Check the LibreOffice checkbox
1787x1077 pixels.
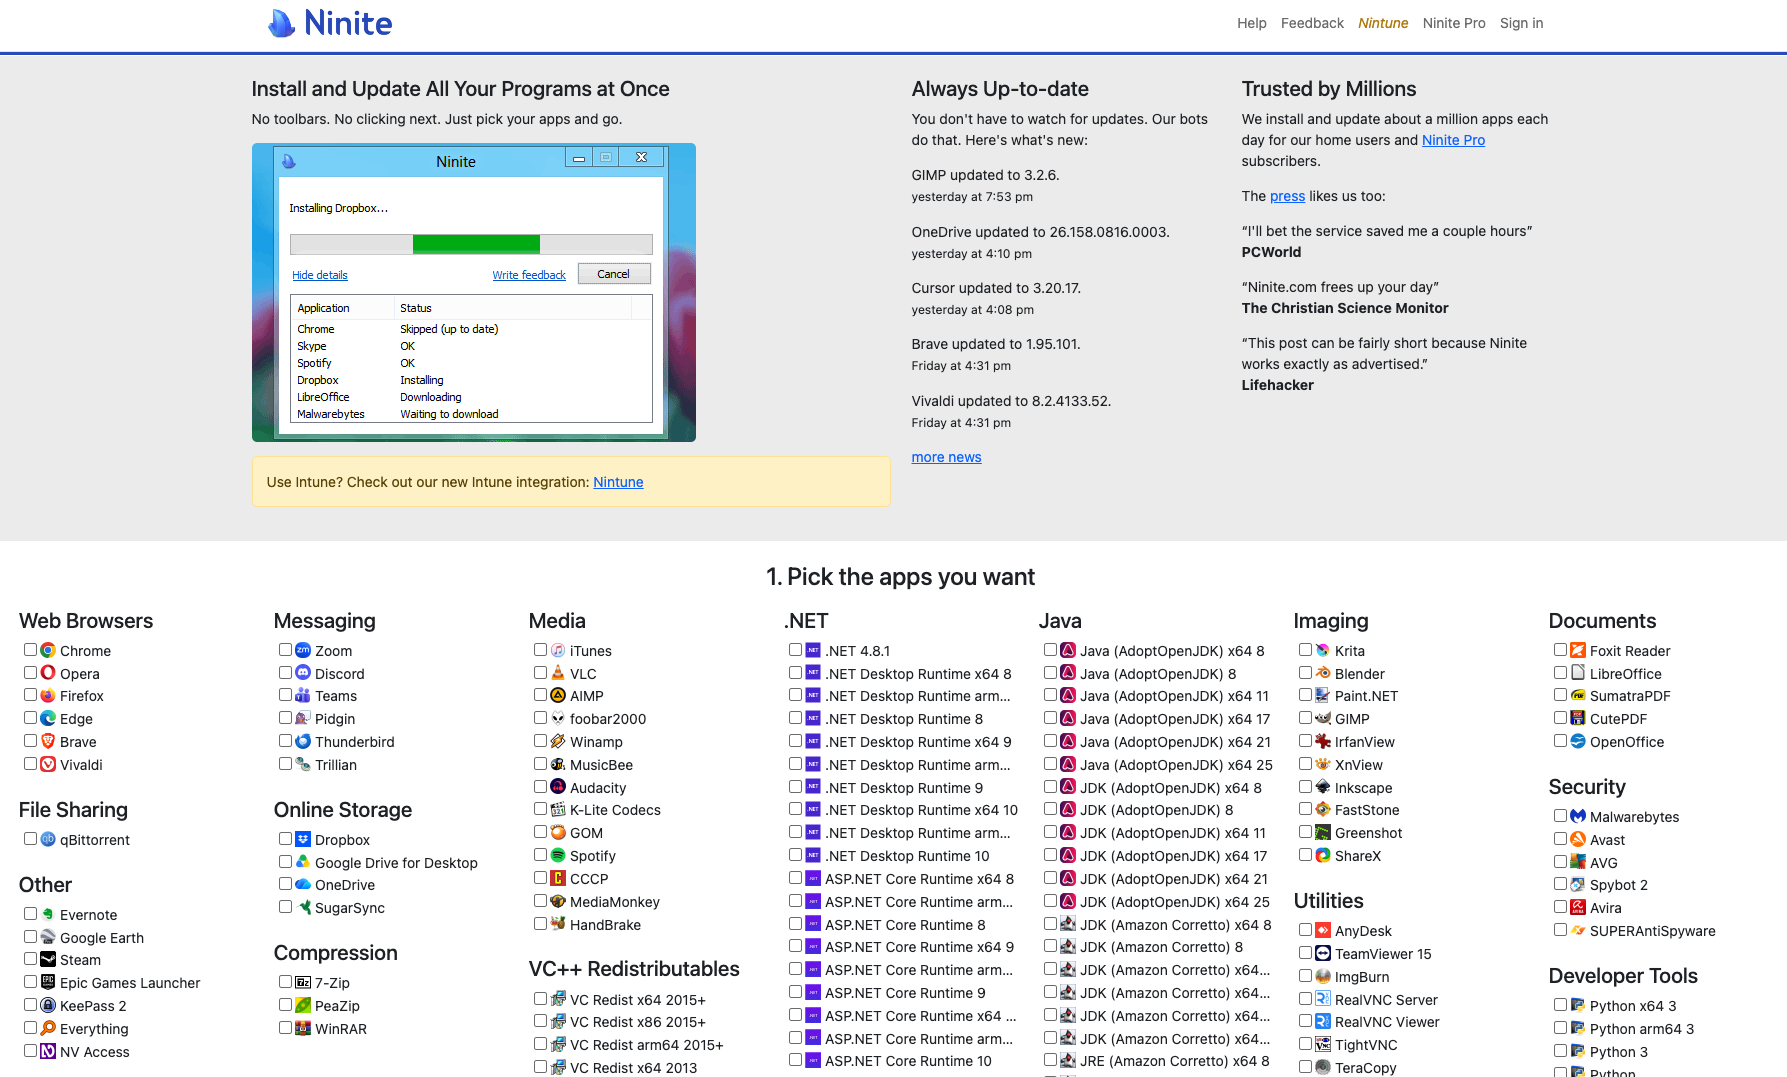(1561, 673)
